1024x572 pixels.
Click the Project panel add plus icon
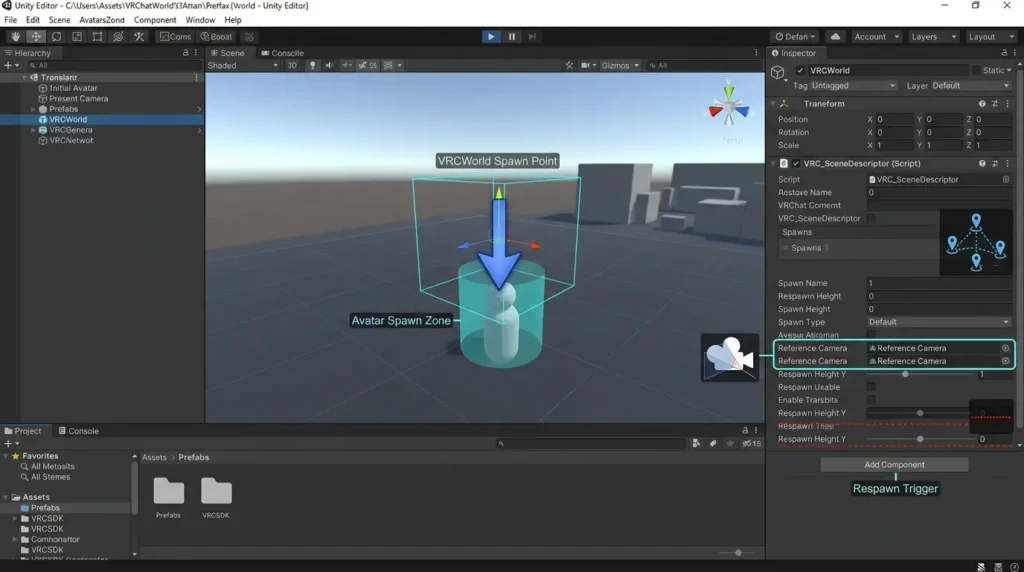click(x=8, y=443)
